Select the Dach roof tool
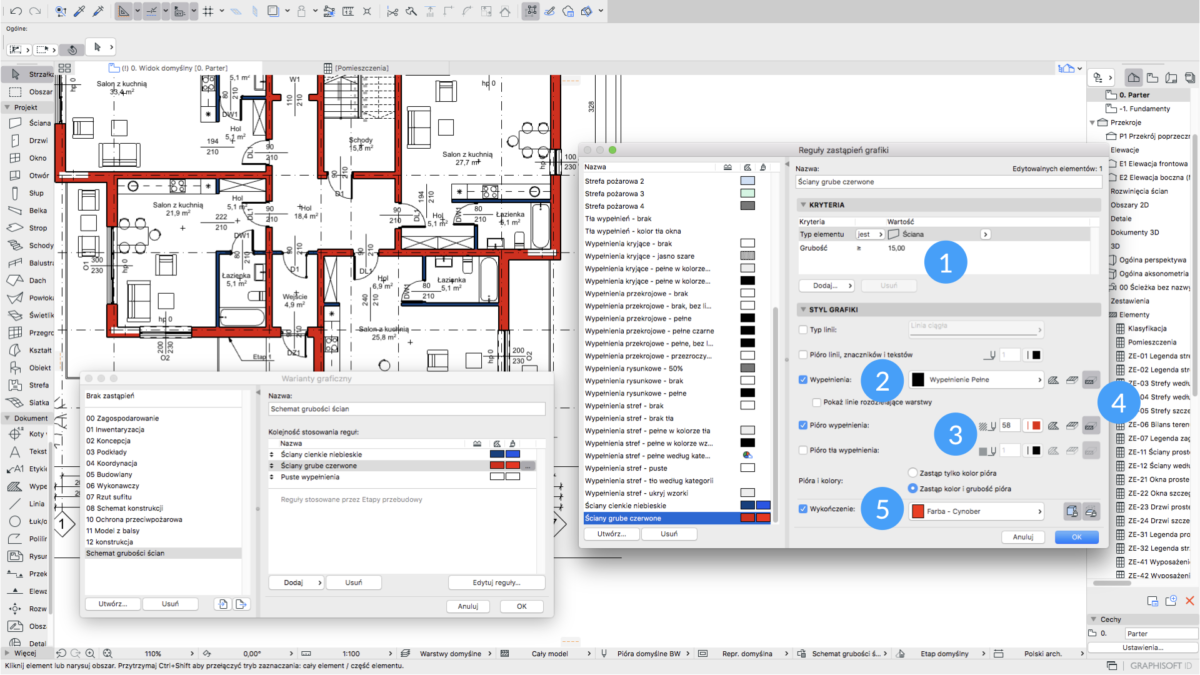This screenshot has height=675, width=1200. [x=27, y=280]
